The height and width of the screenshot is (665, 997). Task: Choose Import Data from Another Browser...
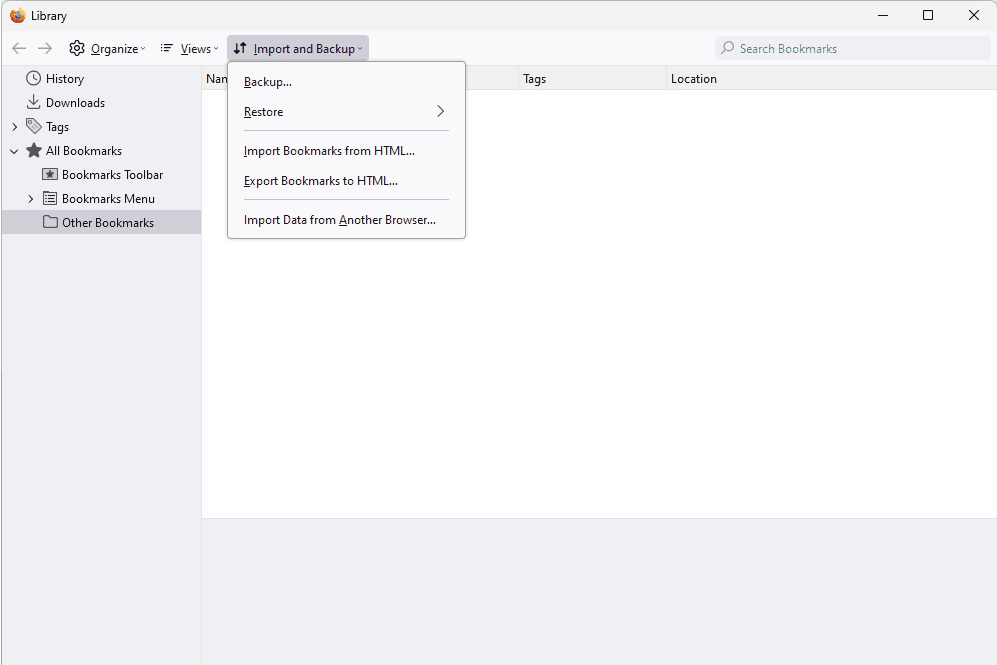click(x=340, y=220)
